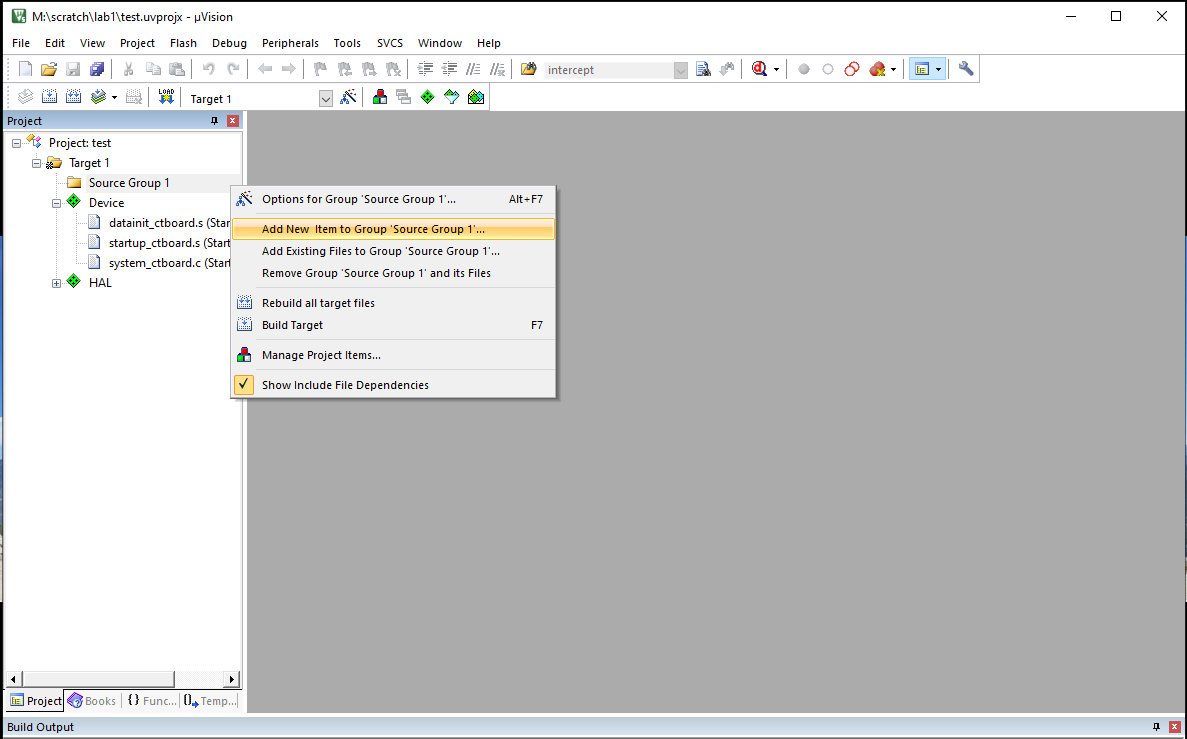The image size is (1187, 739).
Task: Open the Peripherals menu
Action: [290, 43]
